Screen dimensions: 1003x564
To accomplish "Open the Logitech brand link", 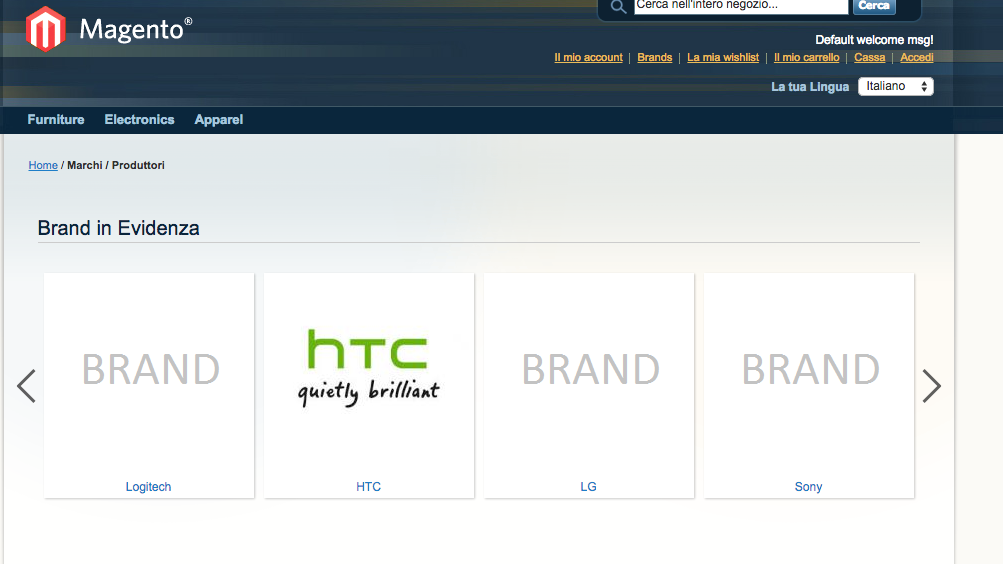I will coord(148,487).
